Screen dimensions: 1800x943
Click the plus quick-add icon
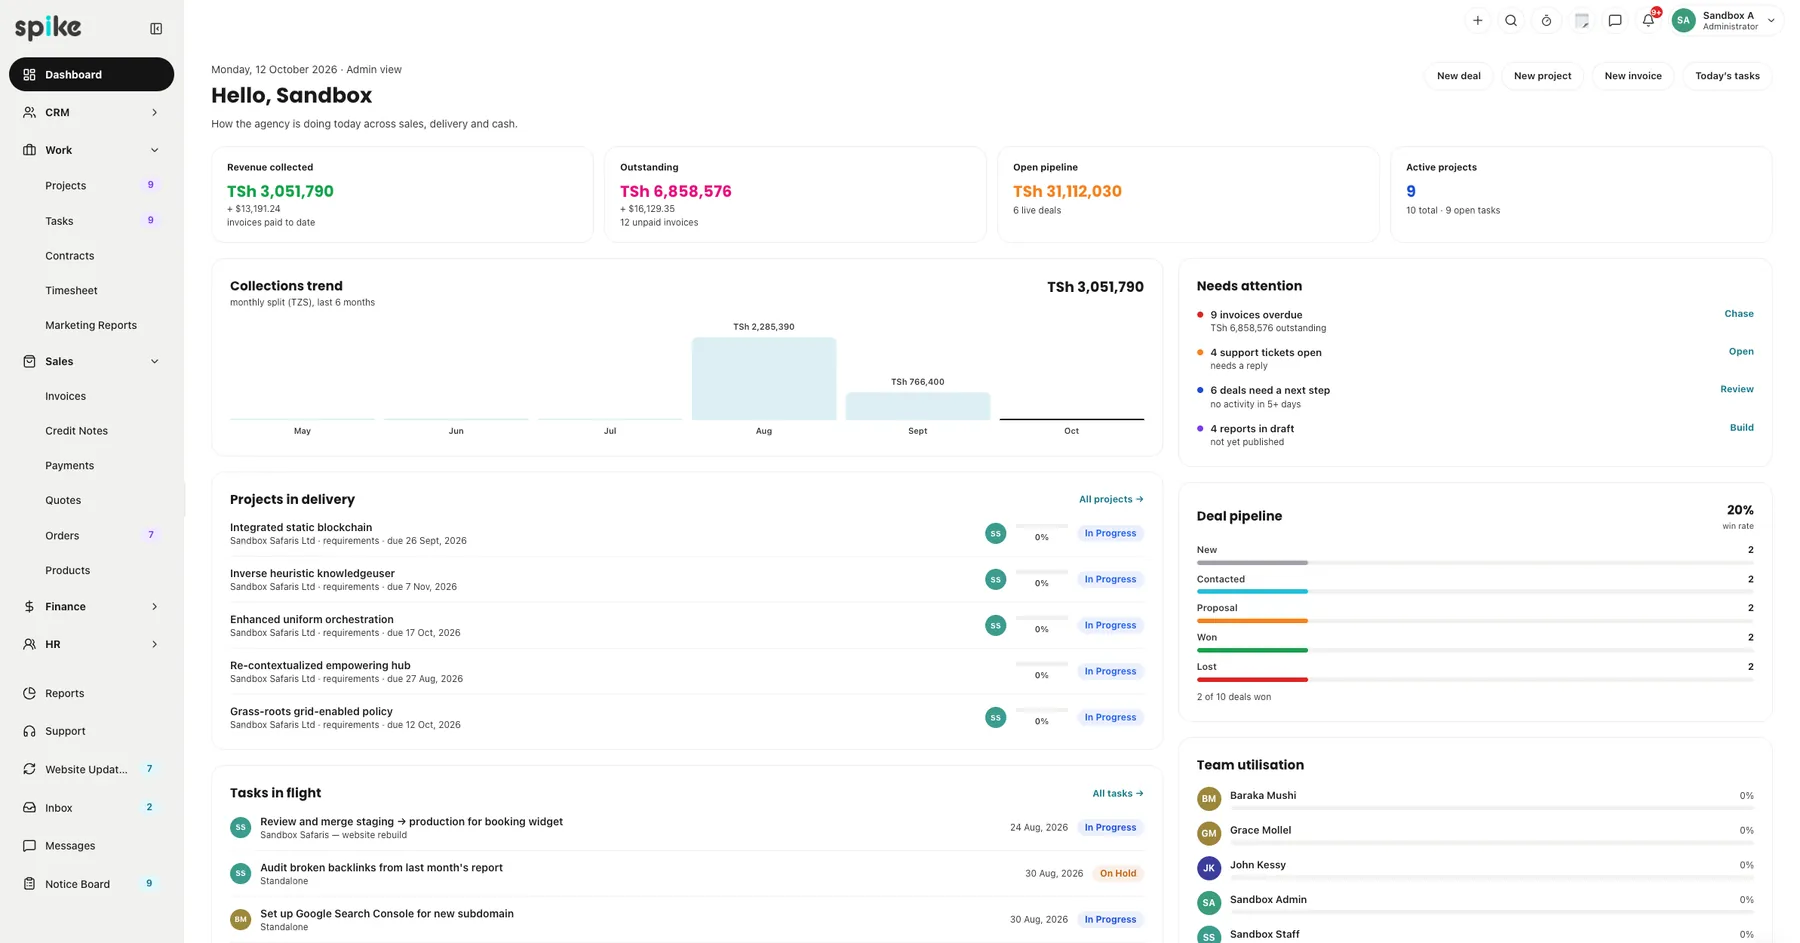pyautogui.click(x=1477, y=20)
